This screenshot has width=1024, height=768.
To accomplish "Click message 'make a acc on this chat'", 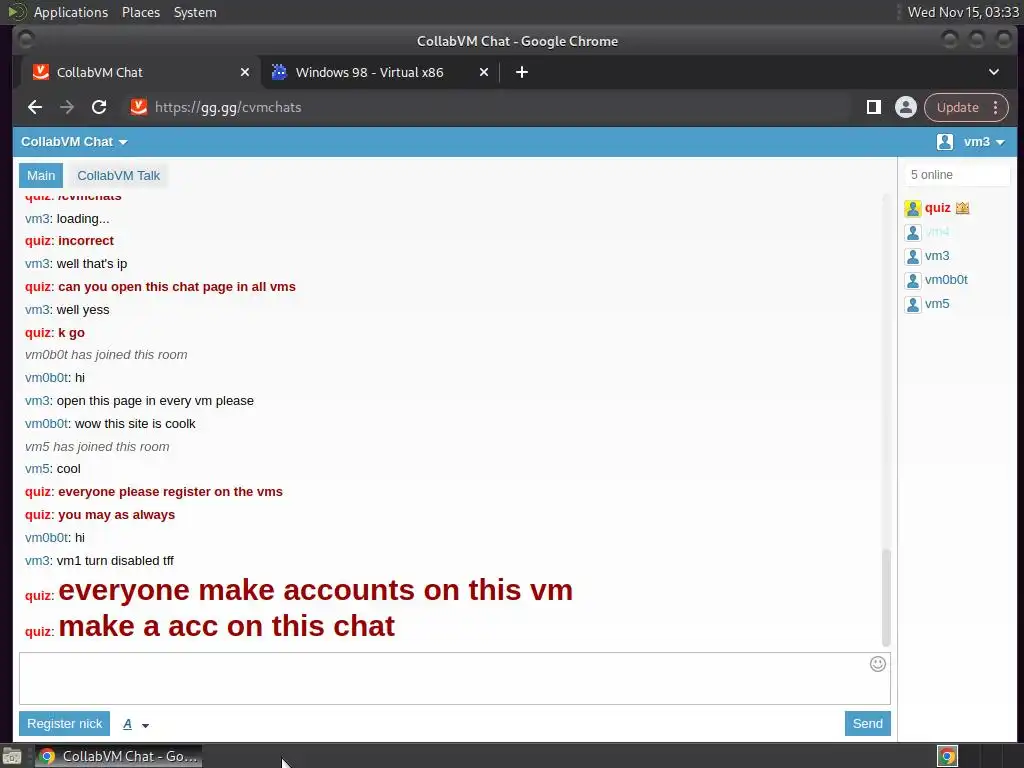I will coord(227,626).
